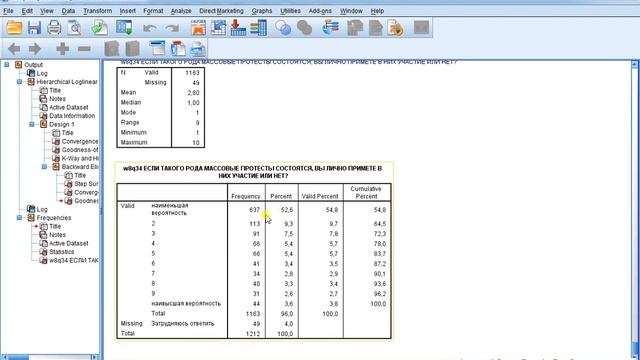Select the K-Way and Higher item in outline

[x=80, y=158]
